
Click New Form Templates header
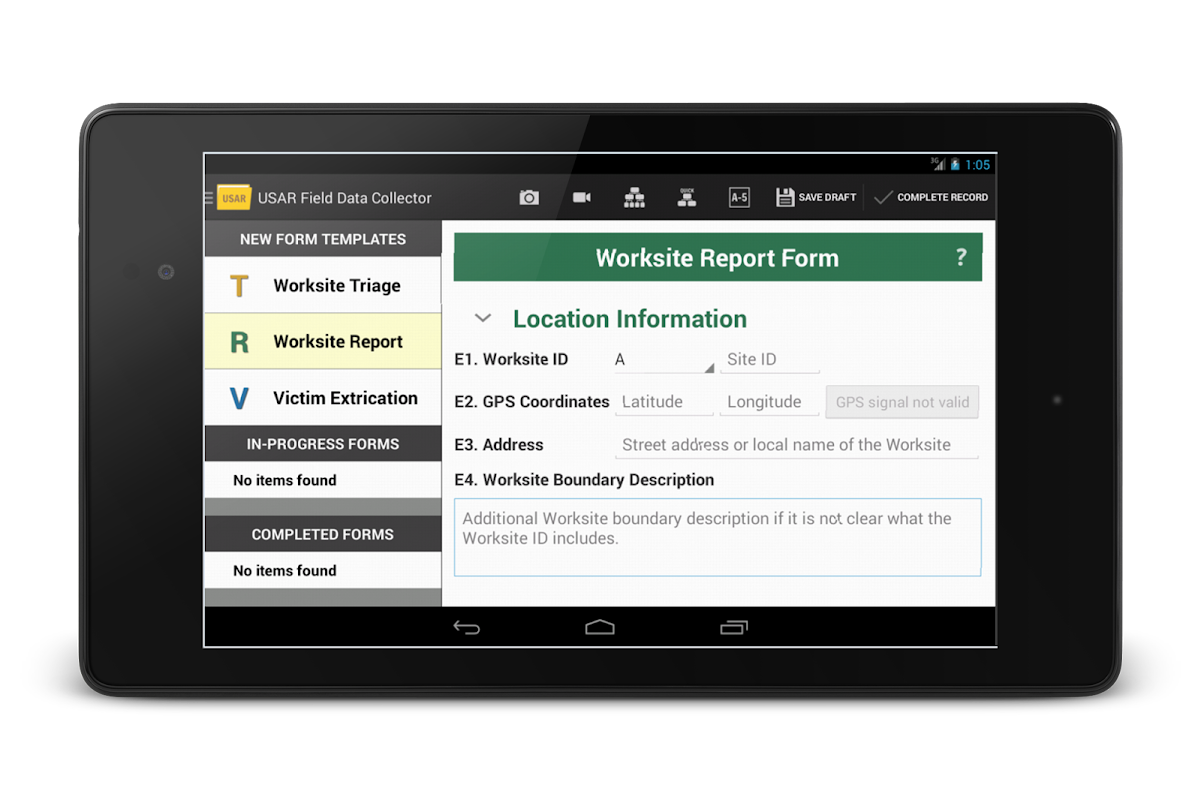coord(323,239)
